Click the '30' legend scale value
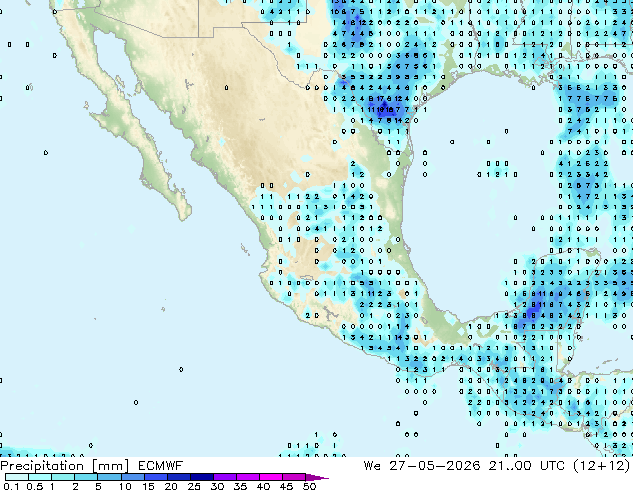This screenshot has height=490, width=634. click(217, 486)
